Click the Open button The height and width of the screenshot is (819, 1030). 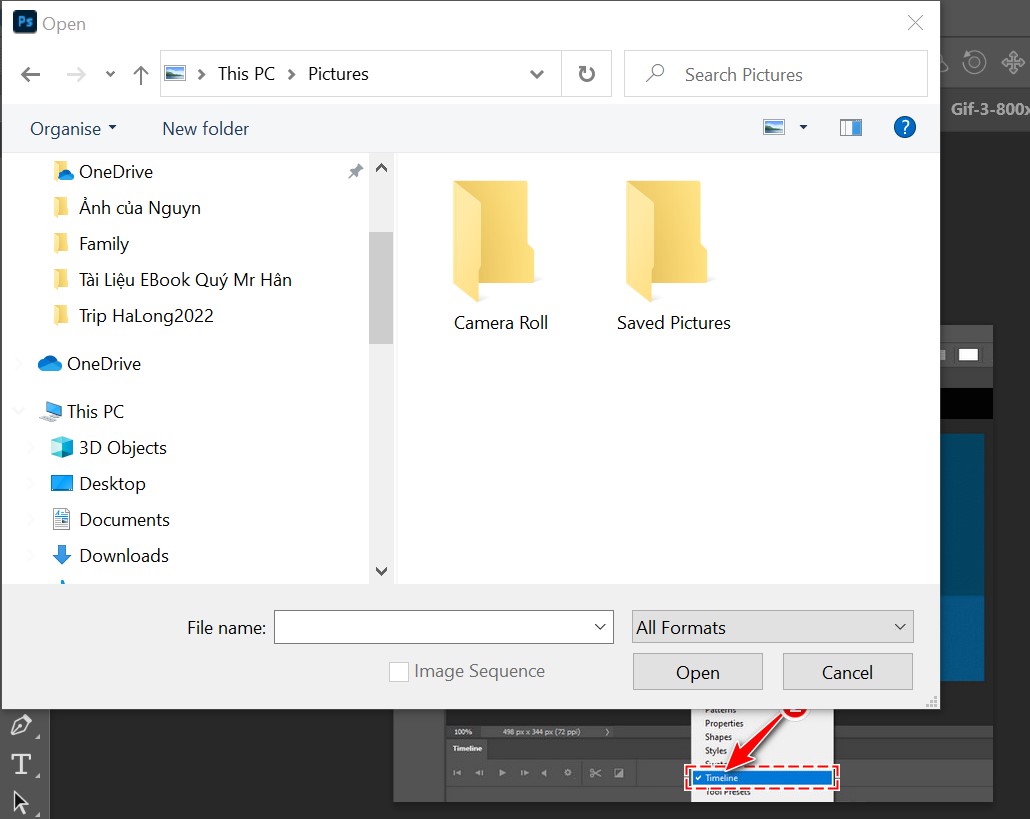(x=697, y=672)
